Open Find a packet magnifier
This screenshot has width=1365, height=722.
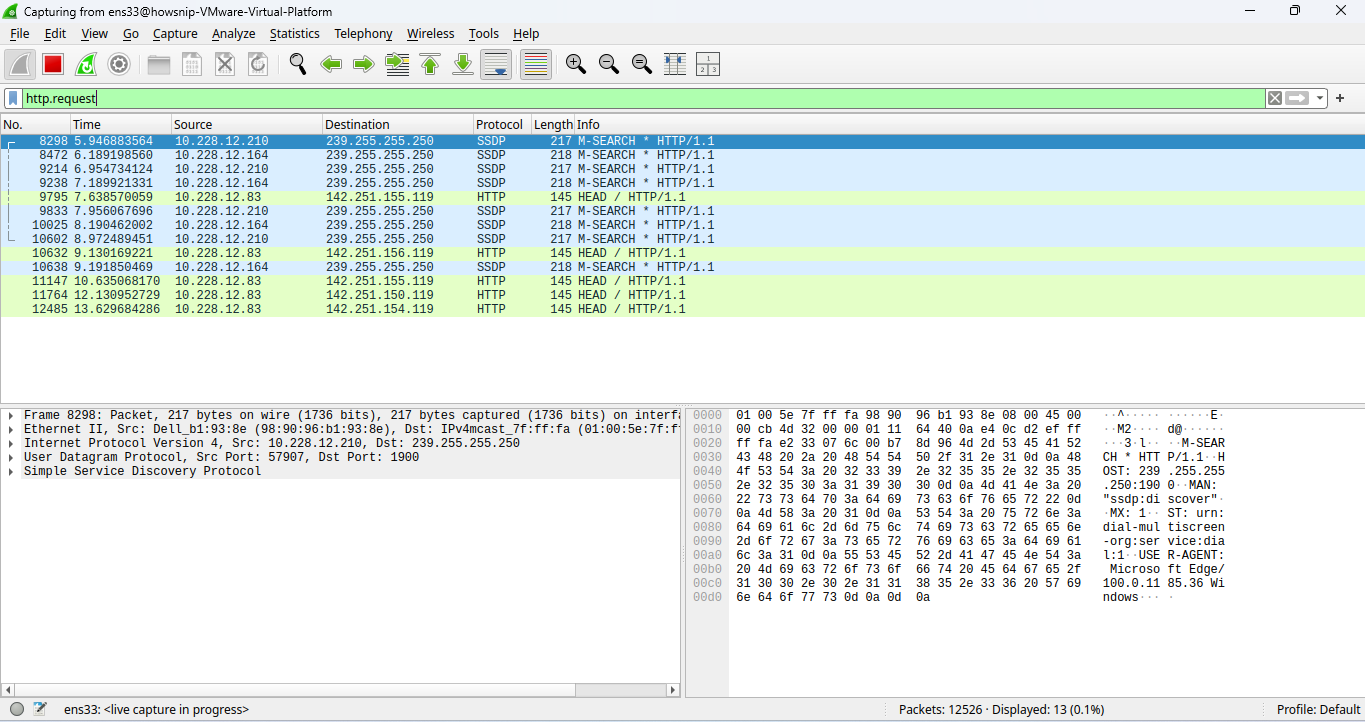[x=298, y=64]
